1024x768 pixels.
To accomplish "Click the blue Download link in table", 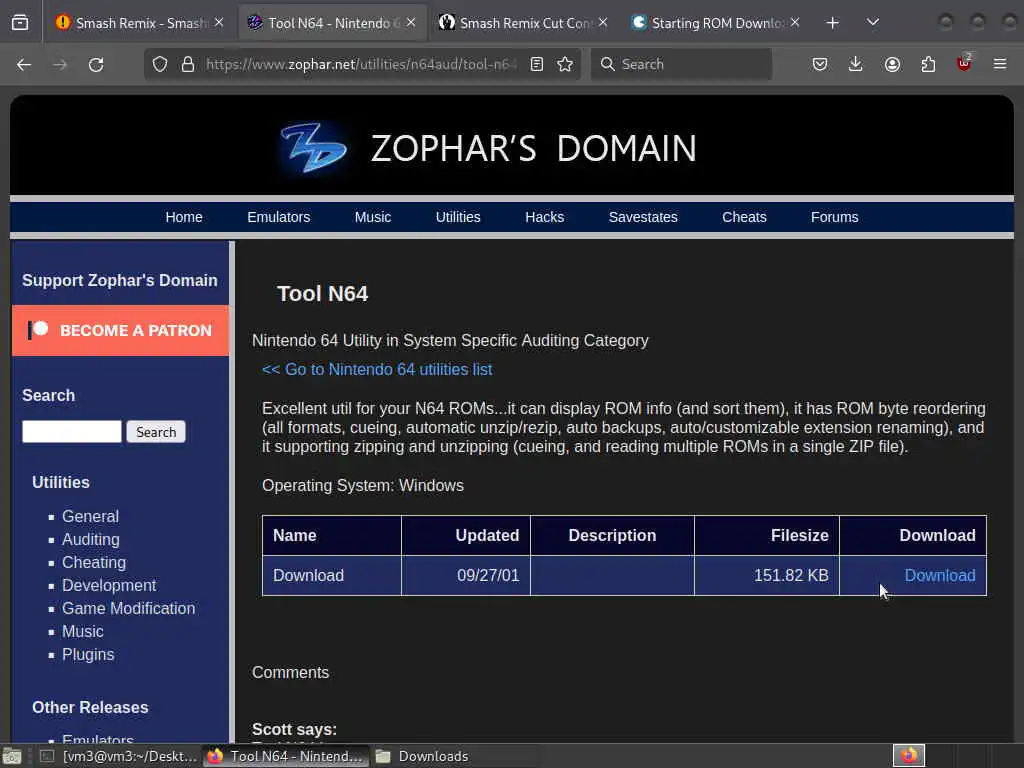I will 940,575.
